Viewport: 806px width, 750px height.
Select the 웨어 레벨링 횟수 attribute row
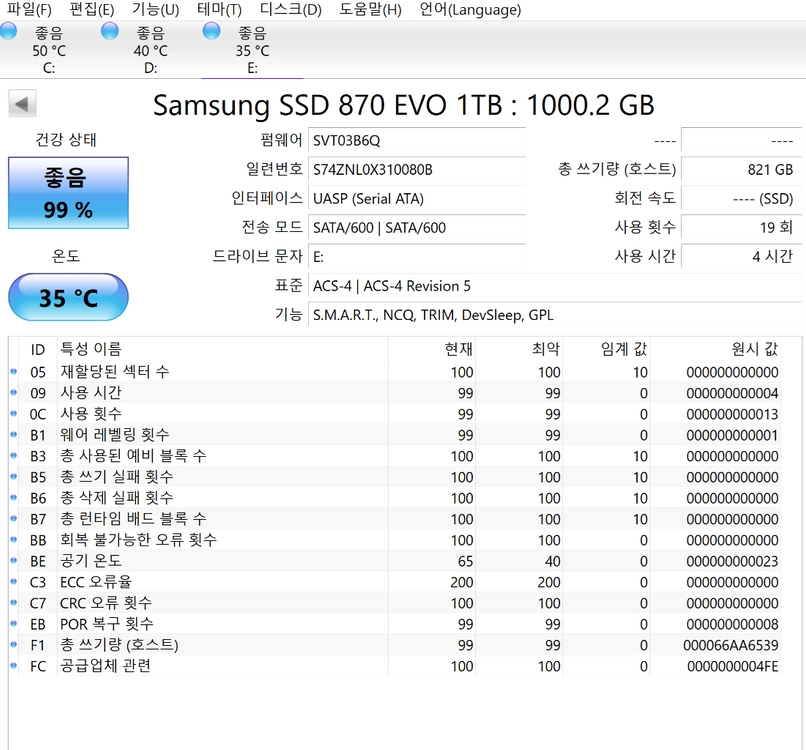tap(395, 435)
